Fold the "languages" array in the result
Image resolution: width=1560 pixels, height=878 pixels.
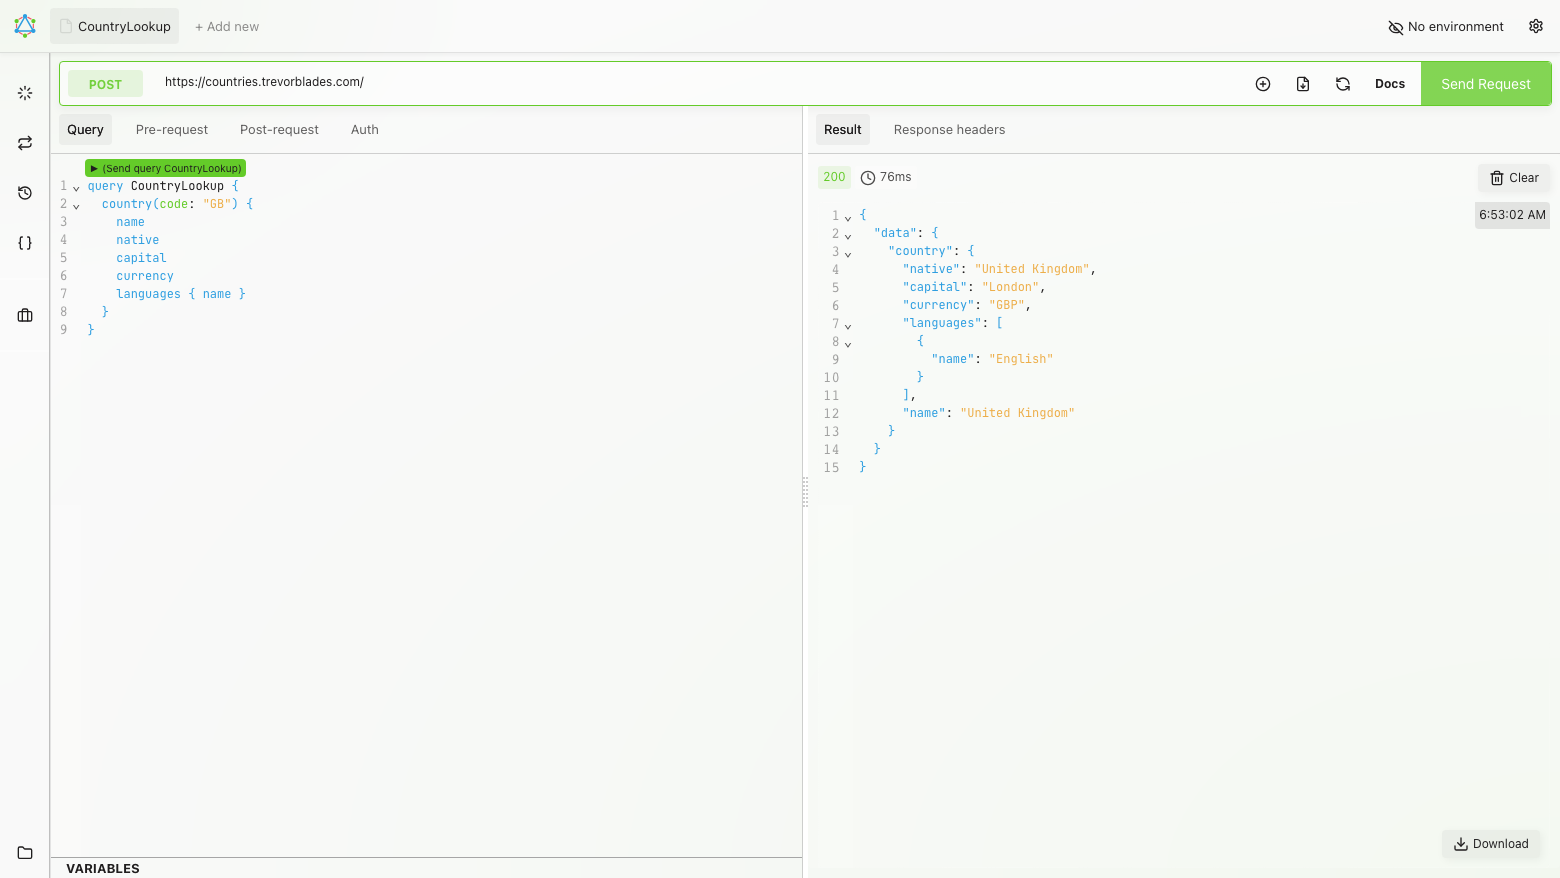tap(848, 326)
